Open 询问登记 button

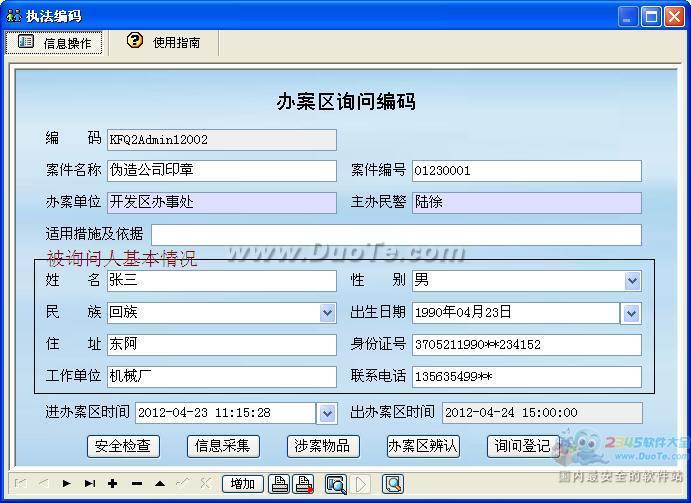pos(523,446)
